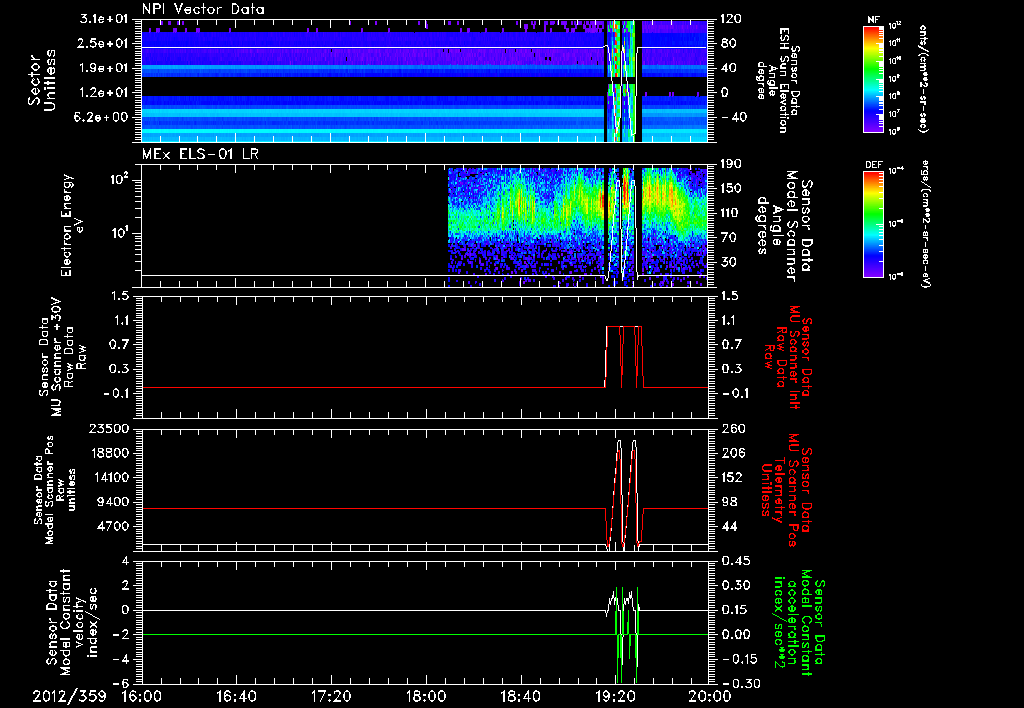Click the '2012/359' date label
The width and height of the screenshot is (1024, 708).
[69, 696]
